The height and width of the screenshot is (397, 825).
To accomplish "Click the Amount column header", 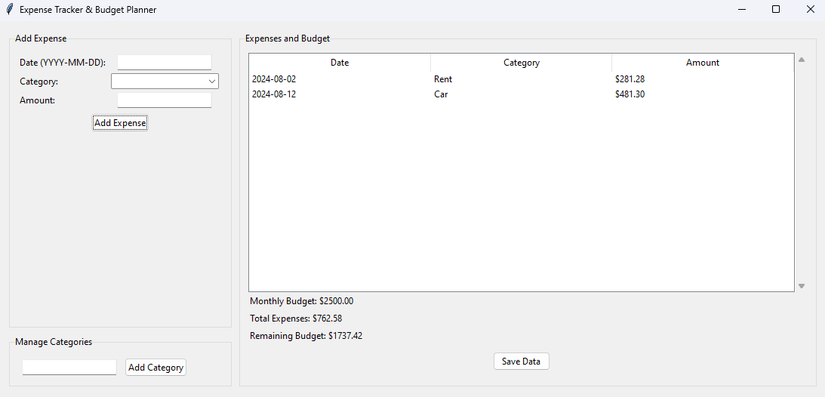I will [x=702, y=63].
